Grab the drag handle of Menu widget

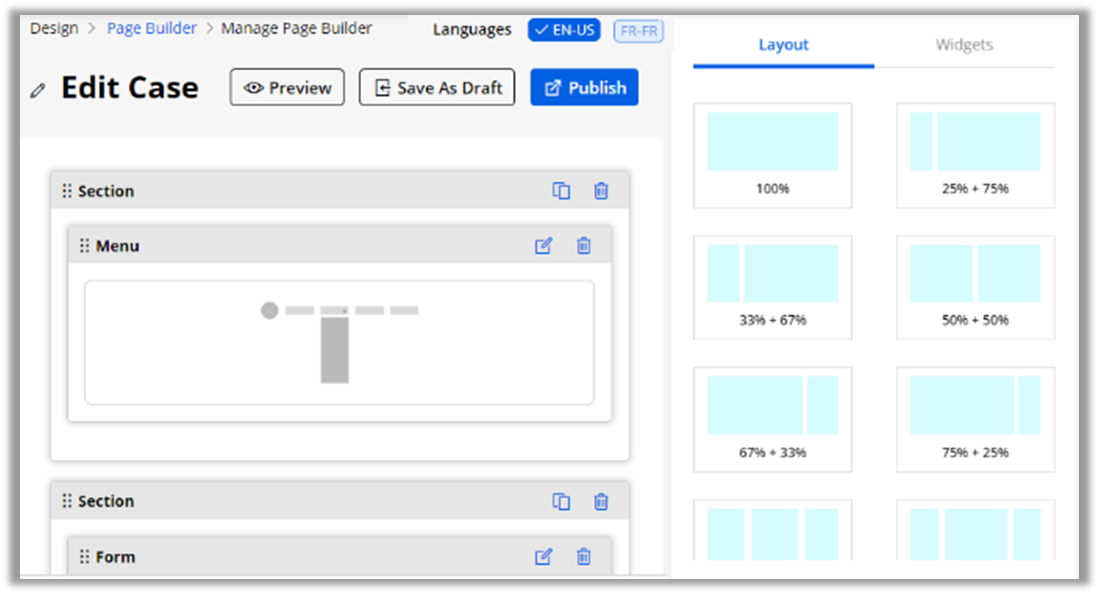(x=84, y=246)
